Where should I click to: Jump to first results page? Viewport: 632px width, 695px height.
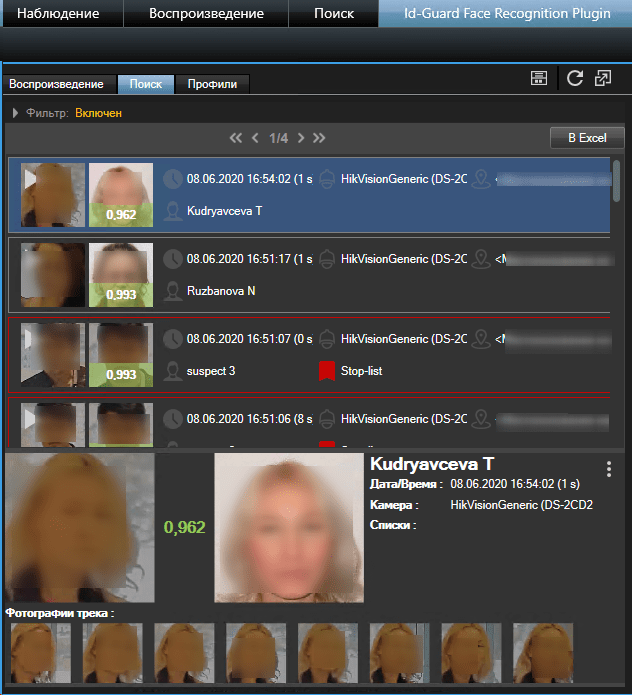pyautogui.click(x=236, y=138)
